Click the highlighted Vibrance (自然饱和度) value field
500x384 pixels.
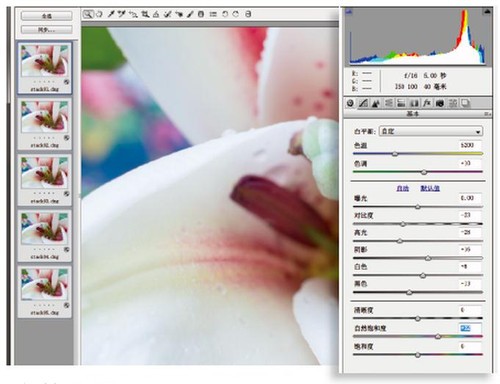(470, 328)
